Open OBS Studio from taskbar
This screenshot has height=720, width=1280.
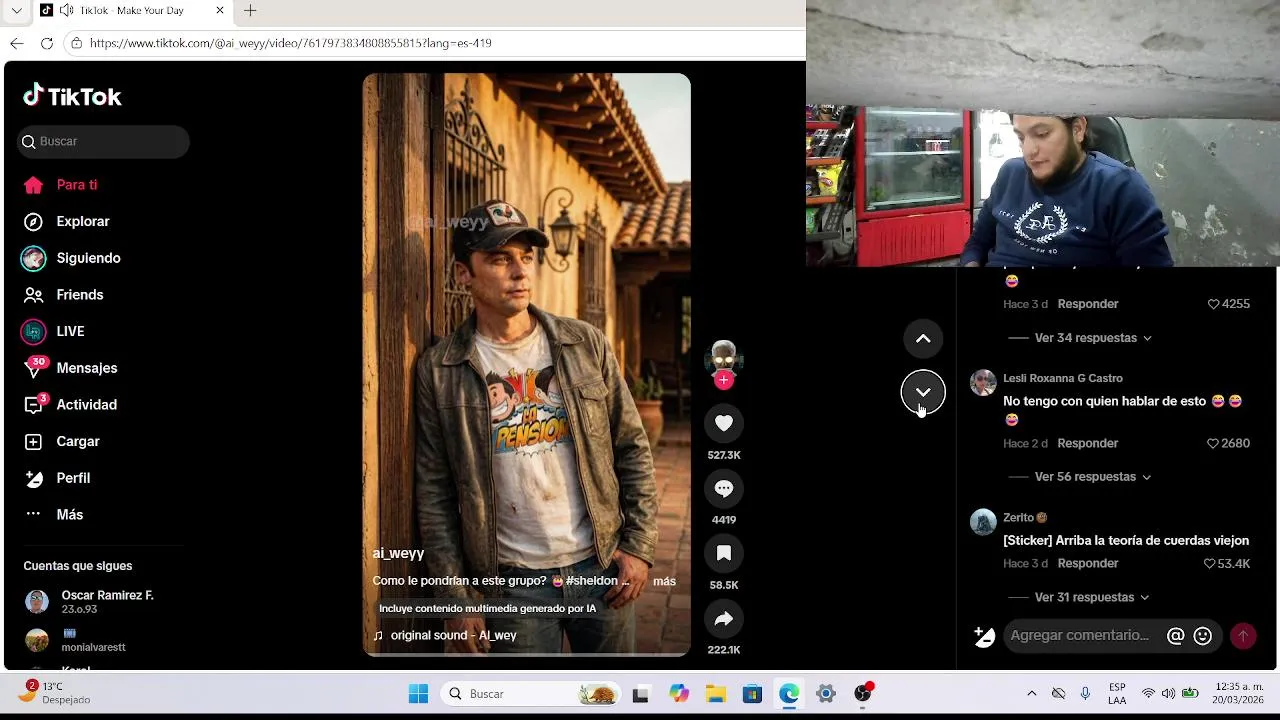tap(863, 694)
